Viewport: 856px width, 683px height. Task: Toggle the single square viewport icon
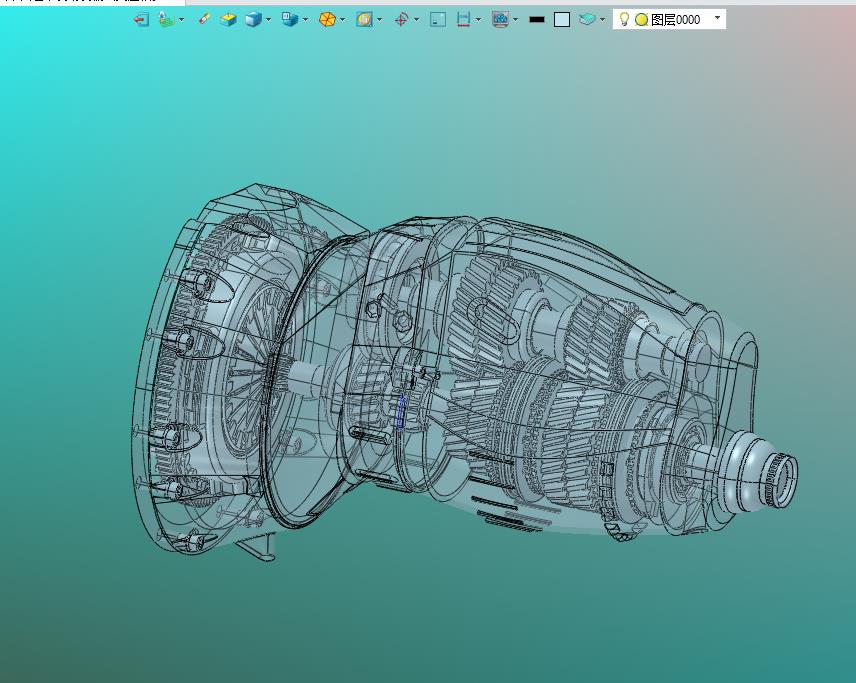(438, 19)
